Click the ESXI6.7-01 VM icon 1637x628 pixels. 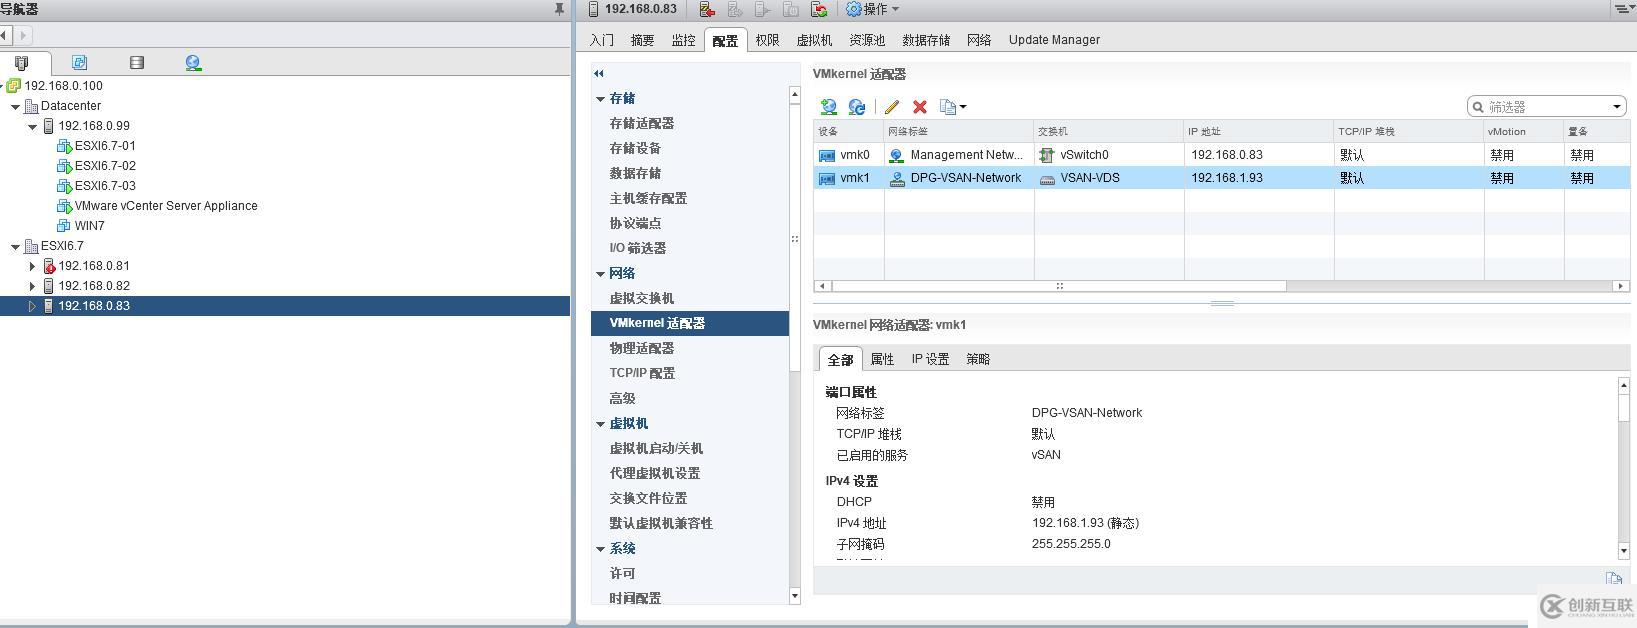click(64, 146)
